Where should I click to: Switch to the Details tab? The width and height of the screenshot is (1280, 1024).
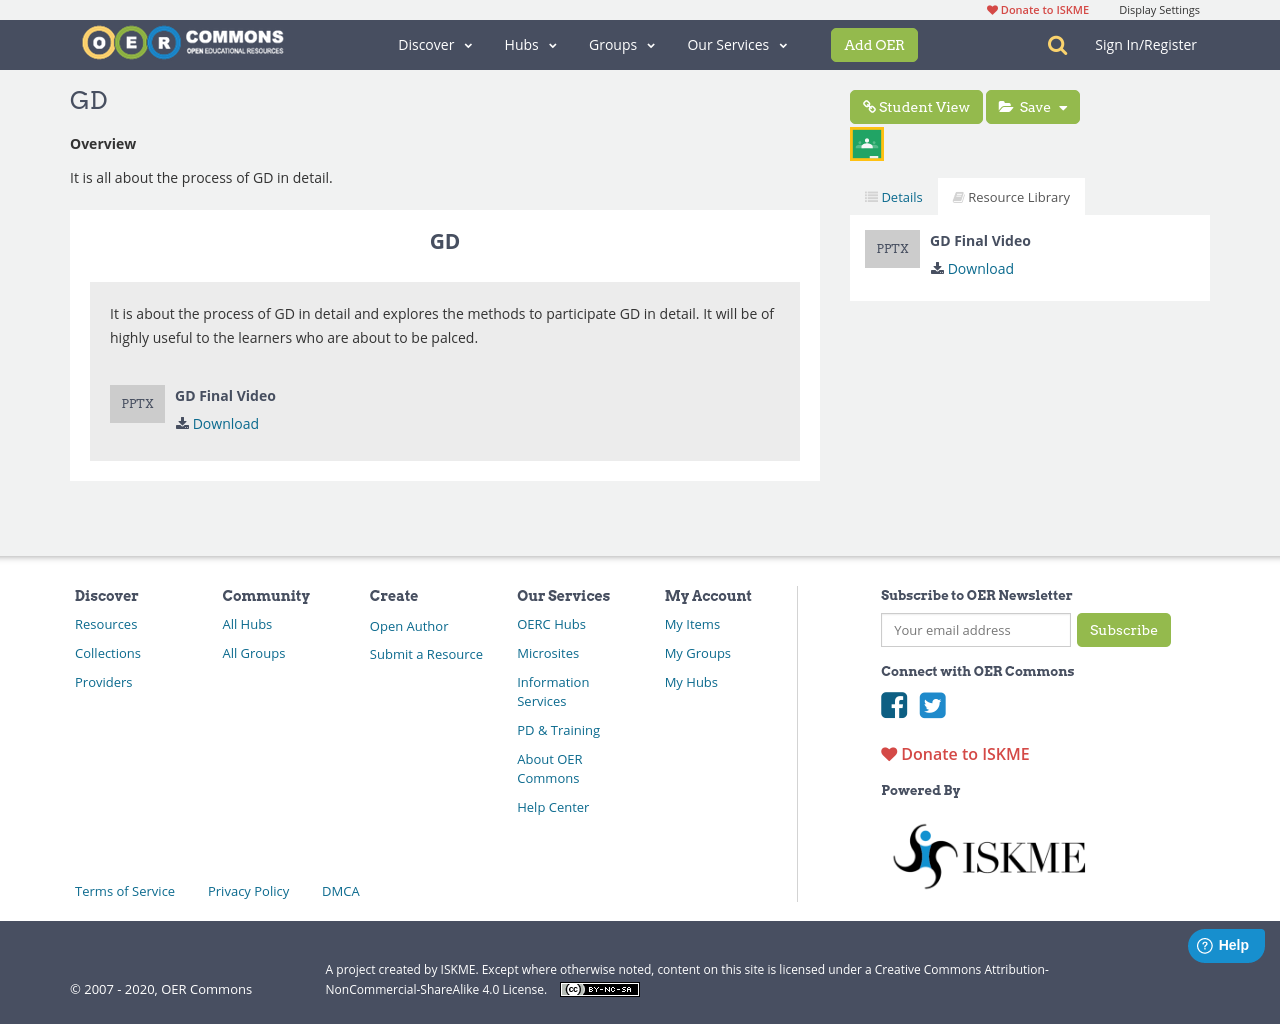(x=894, y=197)
